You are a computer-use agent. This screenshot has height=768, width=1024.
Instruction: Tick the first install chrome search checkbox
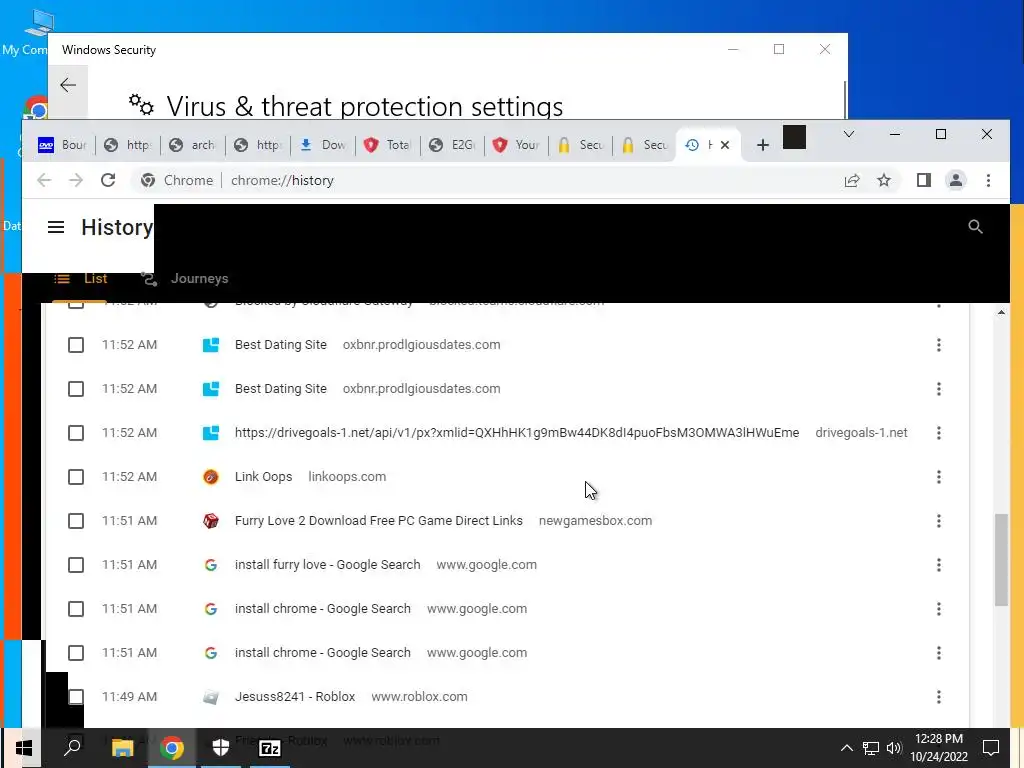[x=76, y=609]
